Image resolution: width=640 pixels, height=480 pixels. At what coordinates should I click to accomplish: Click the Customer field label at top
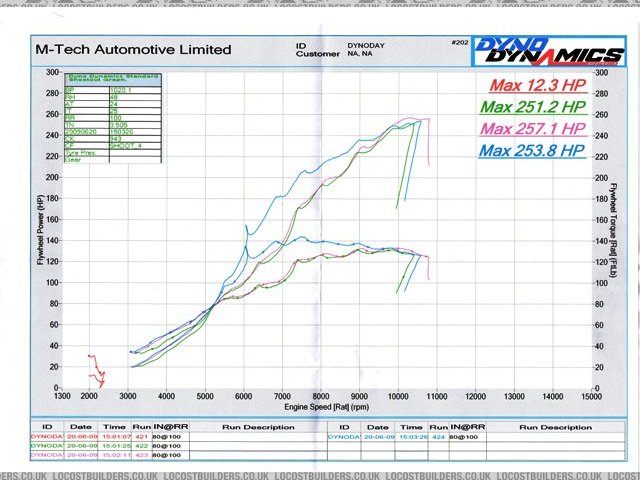point(313,55)
